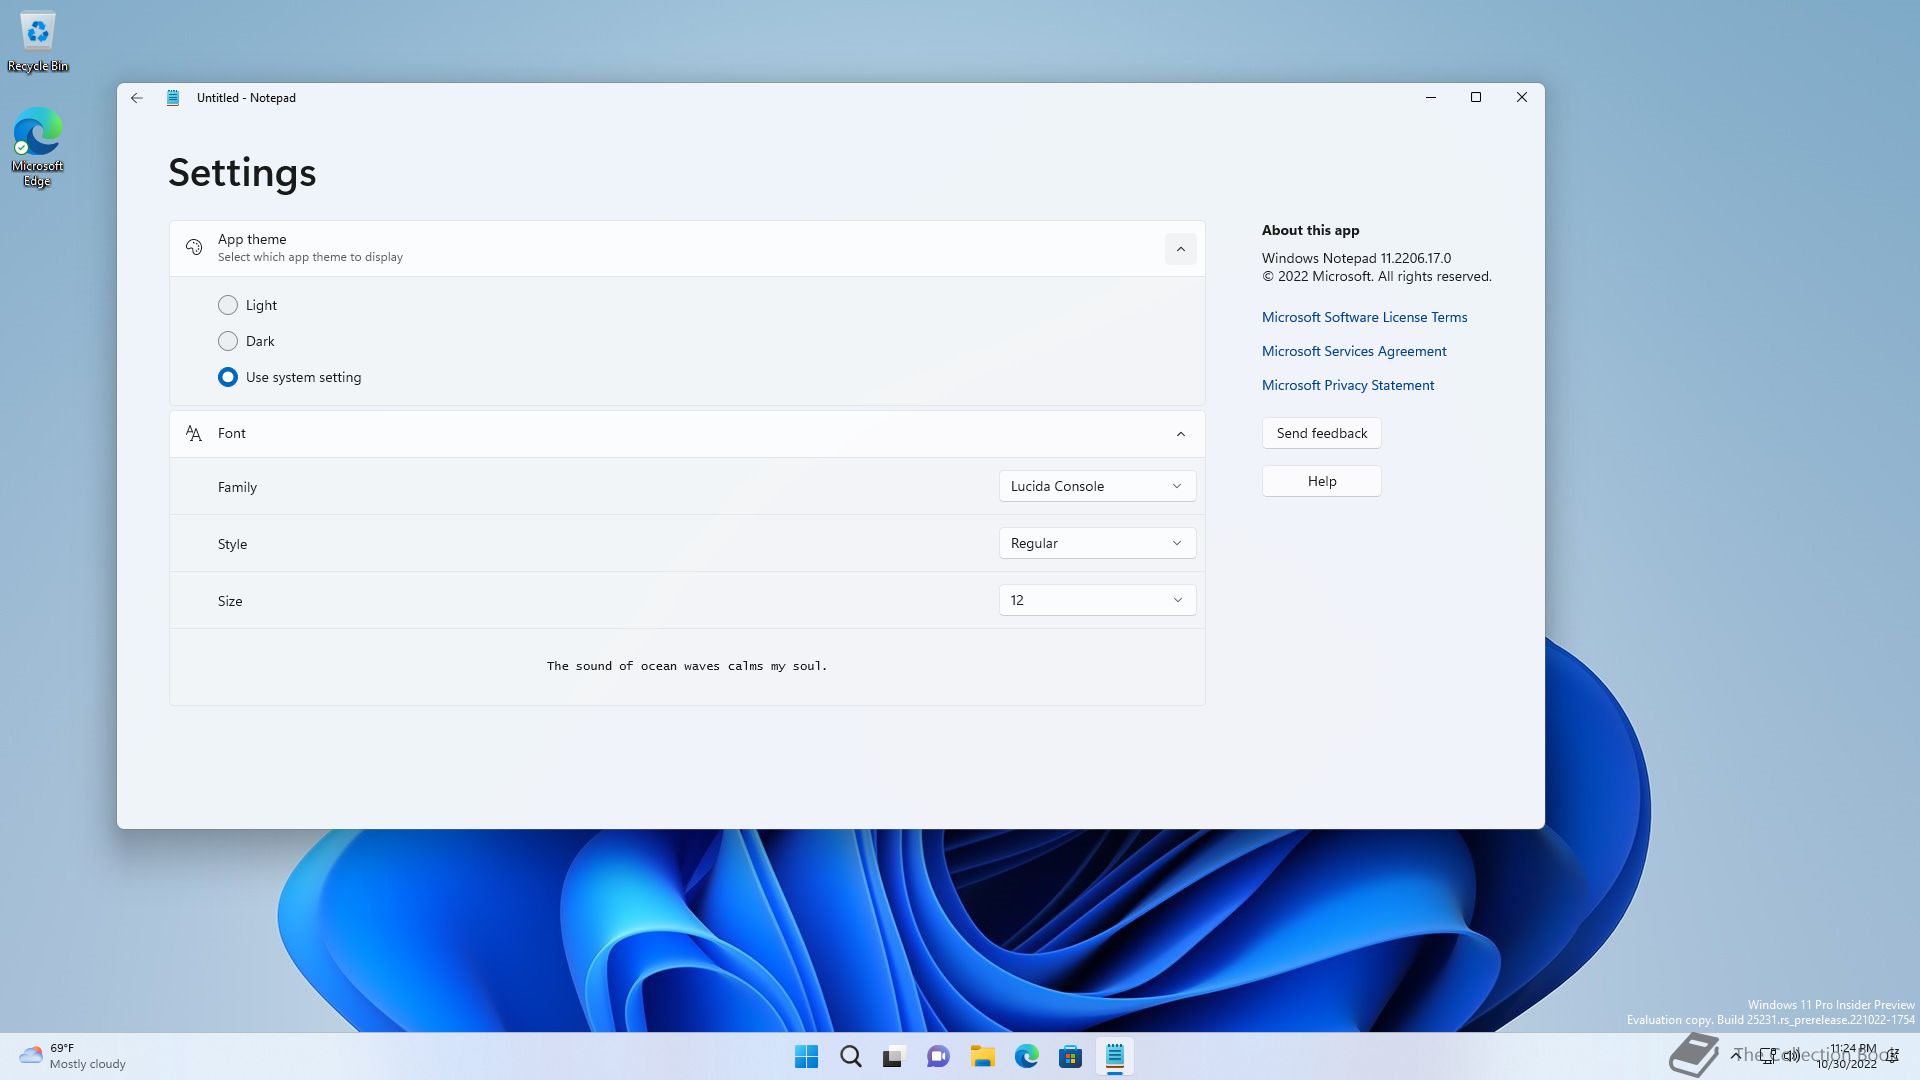Collapse the App theme section

(x=1180, y=249)
